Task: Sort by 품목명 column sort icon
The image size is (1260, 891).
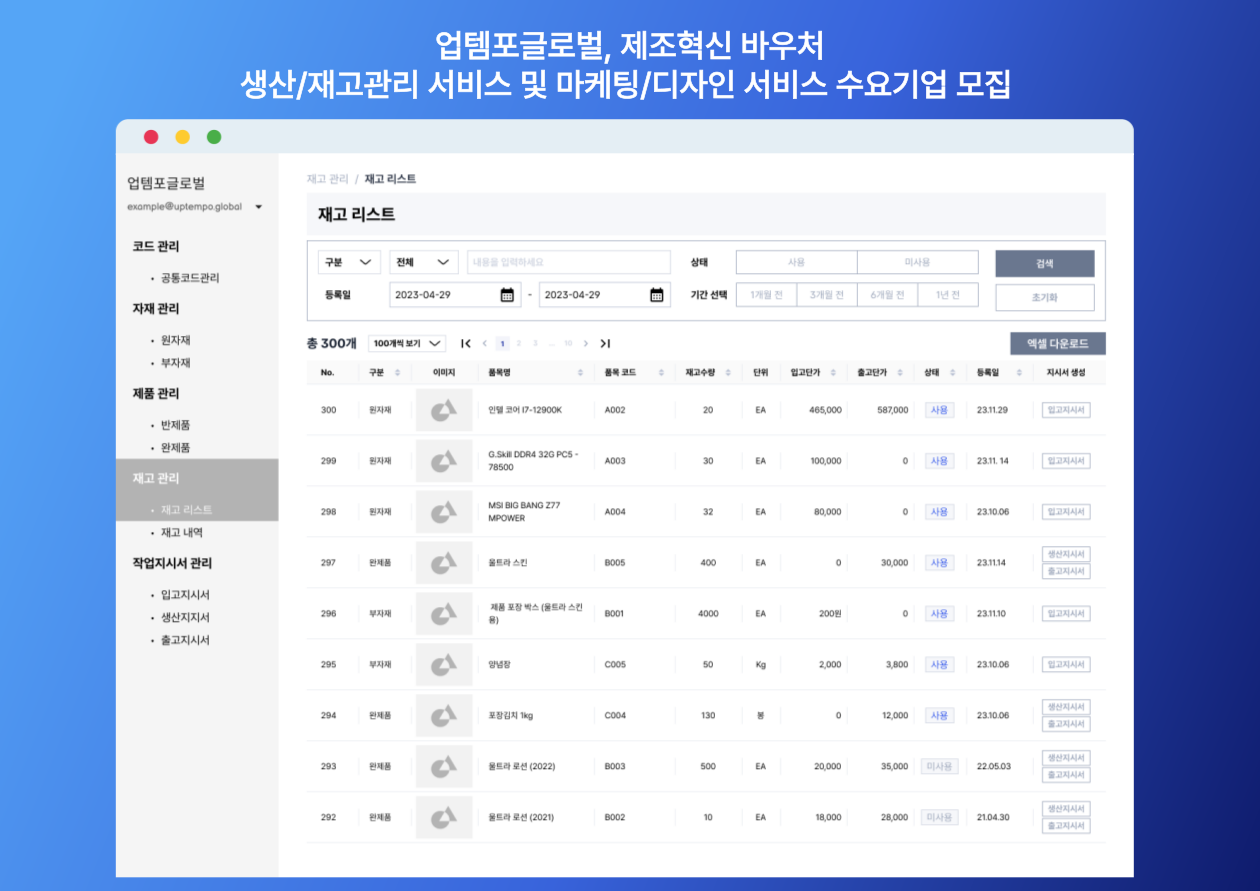Action: pos(581,373)
